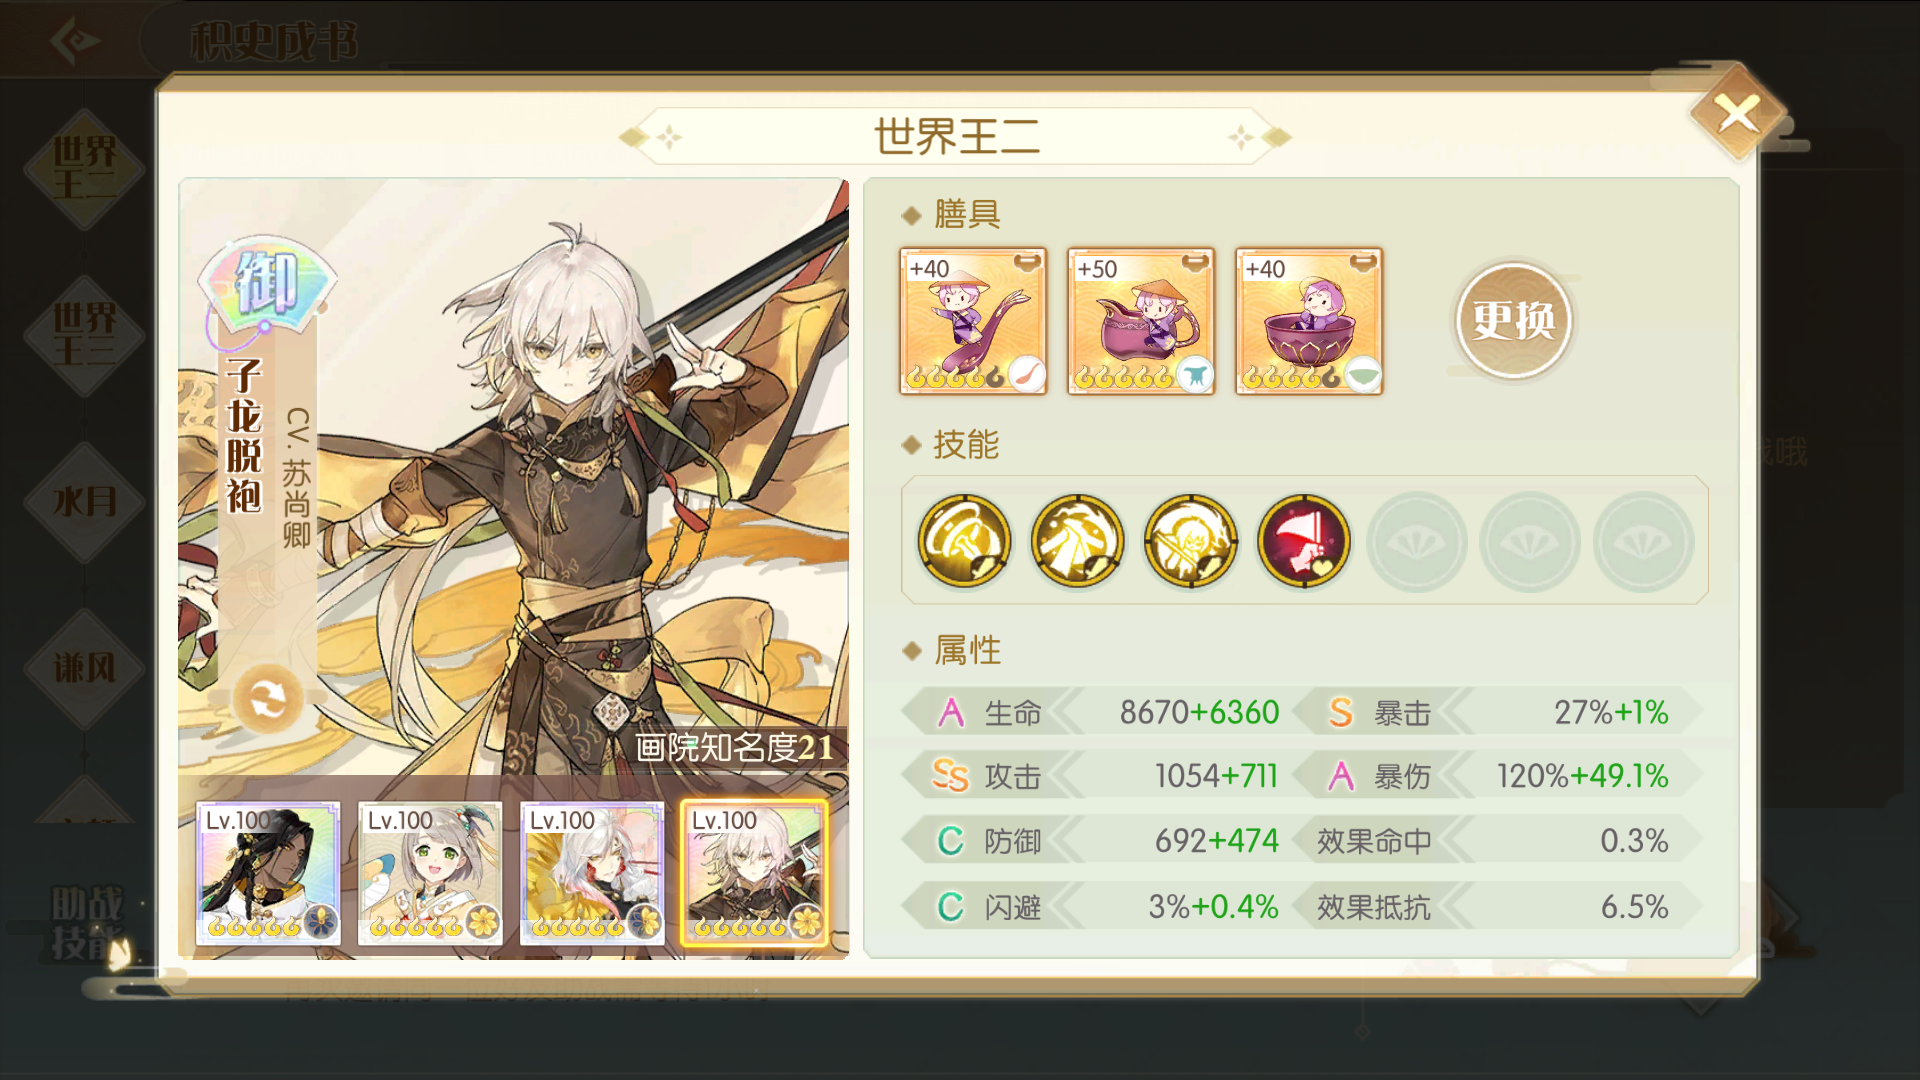Toggle the first locked eye skill slot
Screen dimensions: 1920x1080
1416,541
